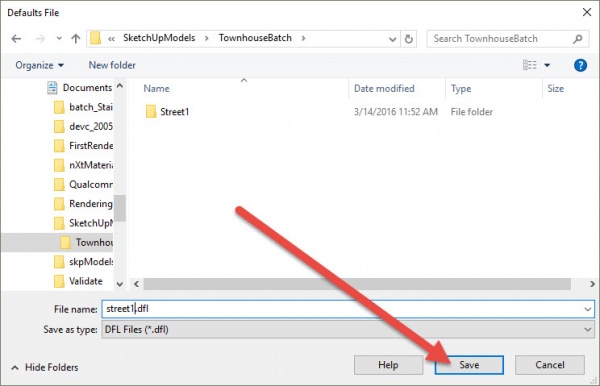Expand SketchUpModels path subfolders arrow
The image size is (600, 386).
coord(207,38)
